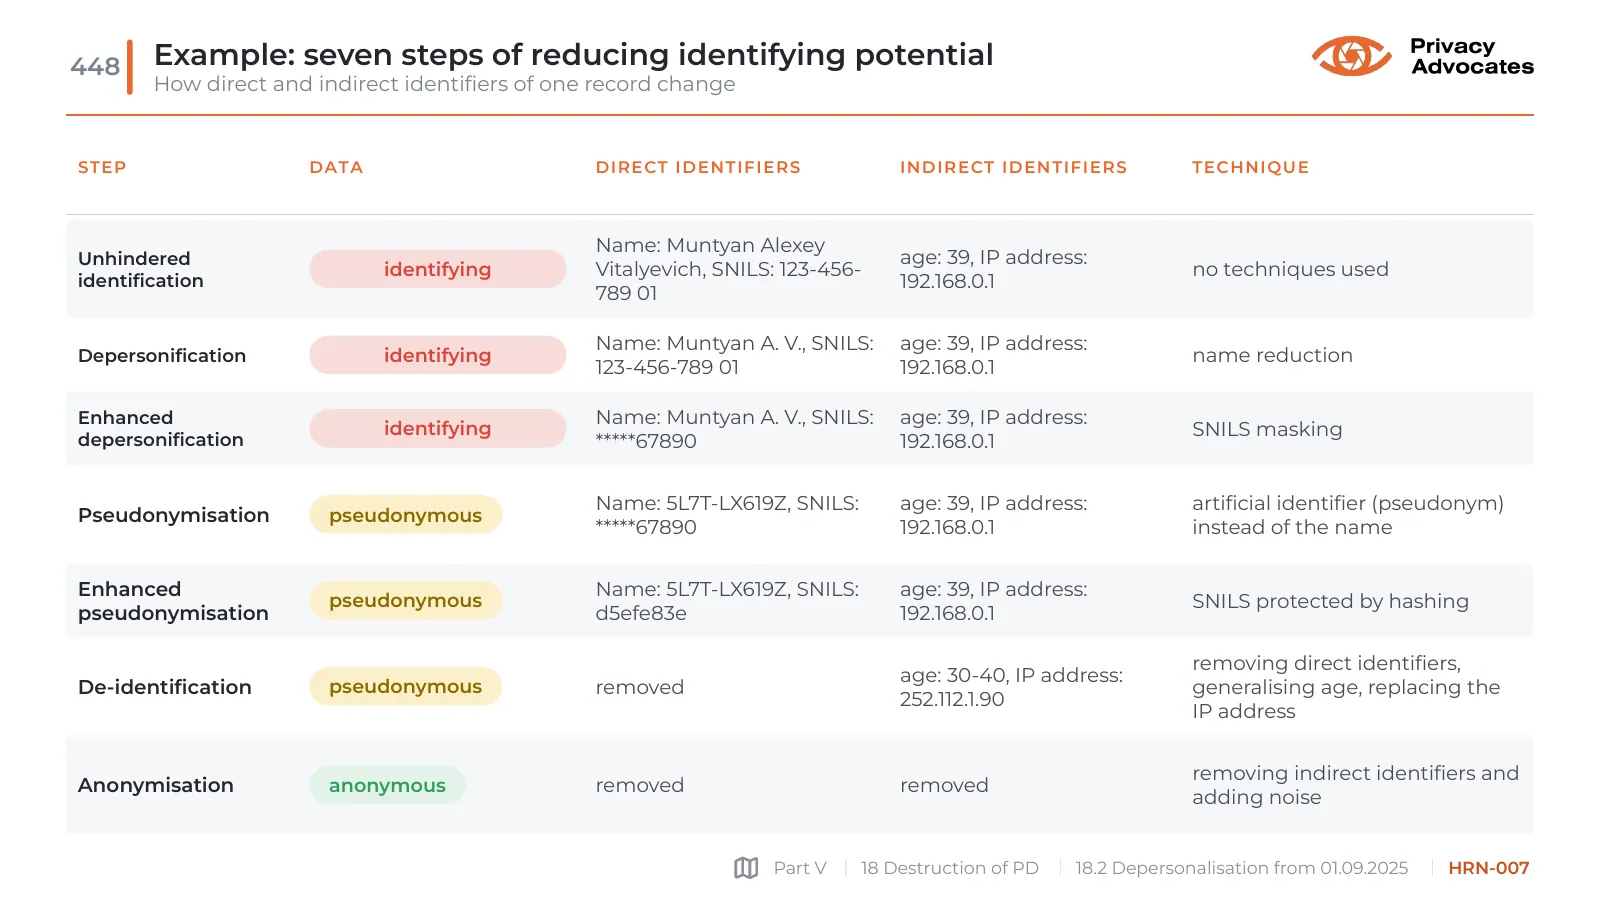
Task: Select the Enhanced pseudonymisation step label
Action: click(173, 601)
